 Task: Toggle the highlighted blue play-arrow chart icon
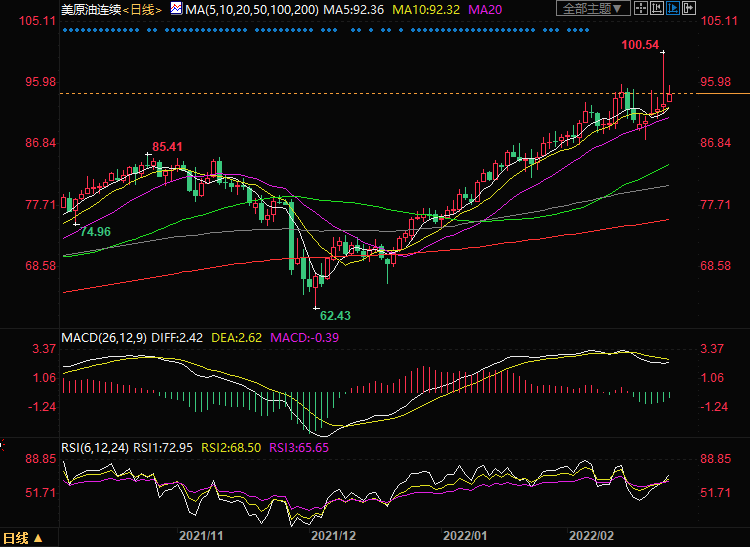pos(673,8)
